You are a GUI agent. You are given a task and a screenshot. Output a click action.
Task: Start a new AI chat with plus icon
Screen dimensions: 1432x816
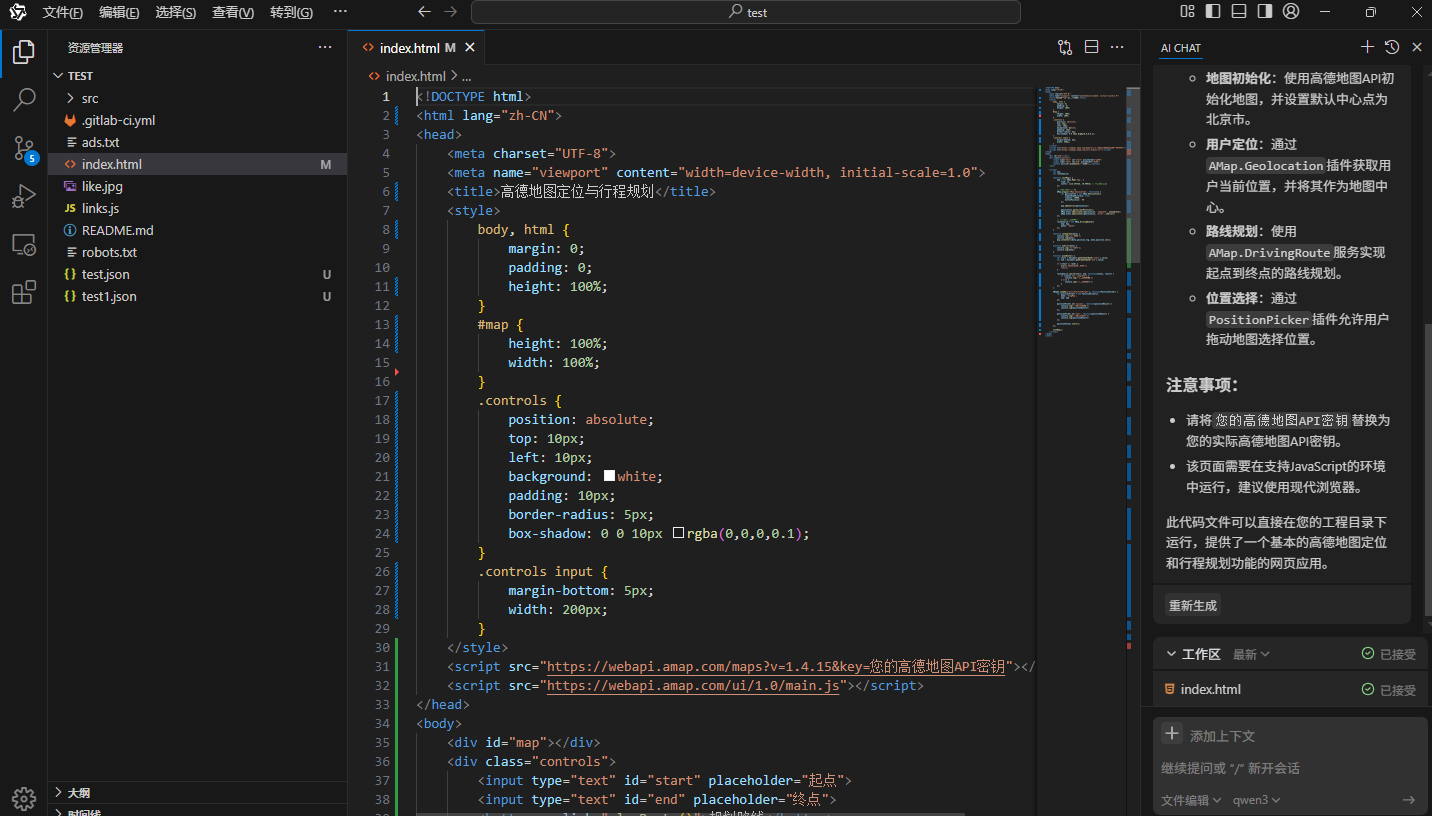pyautogui.click(x=1367, y=47)
